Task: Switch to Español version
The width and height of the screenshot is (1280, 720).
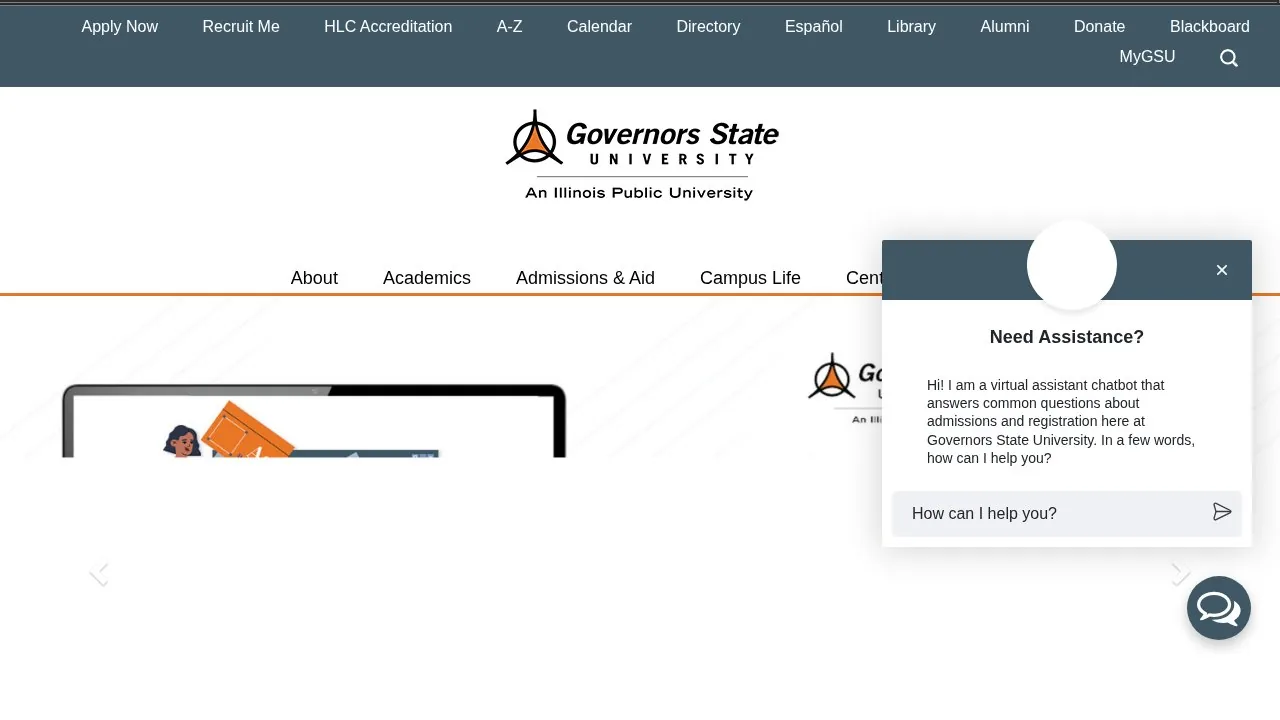Action: (814, 27)
